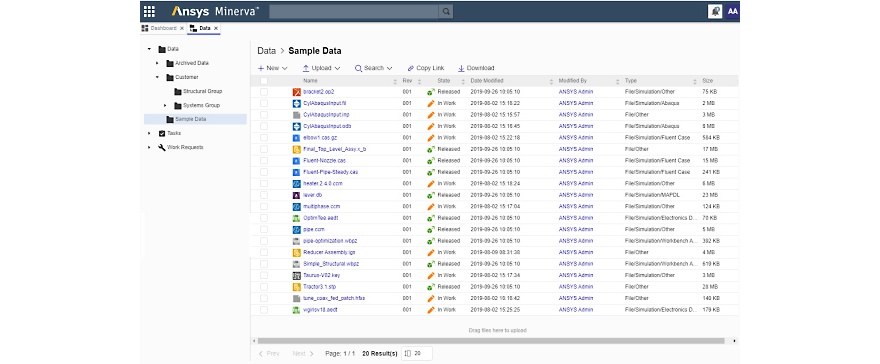The height and width of the screenshot is (364, 880).
Task: Click the Archived Data folder icon
Action: click(170, 63)
